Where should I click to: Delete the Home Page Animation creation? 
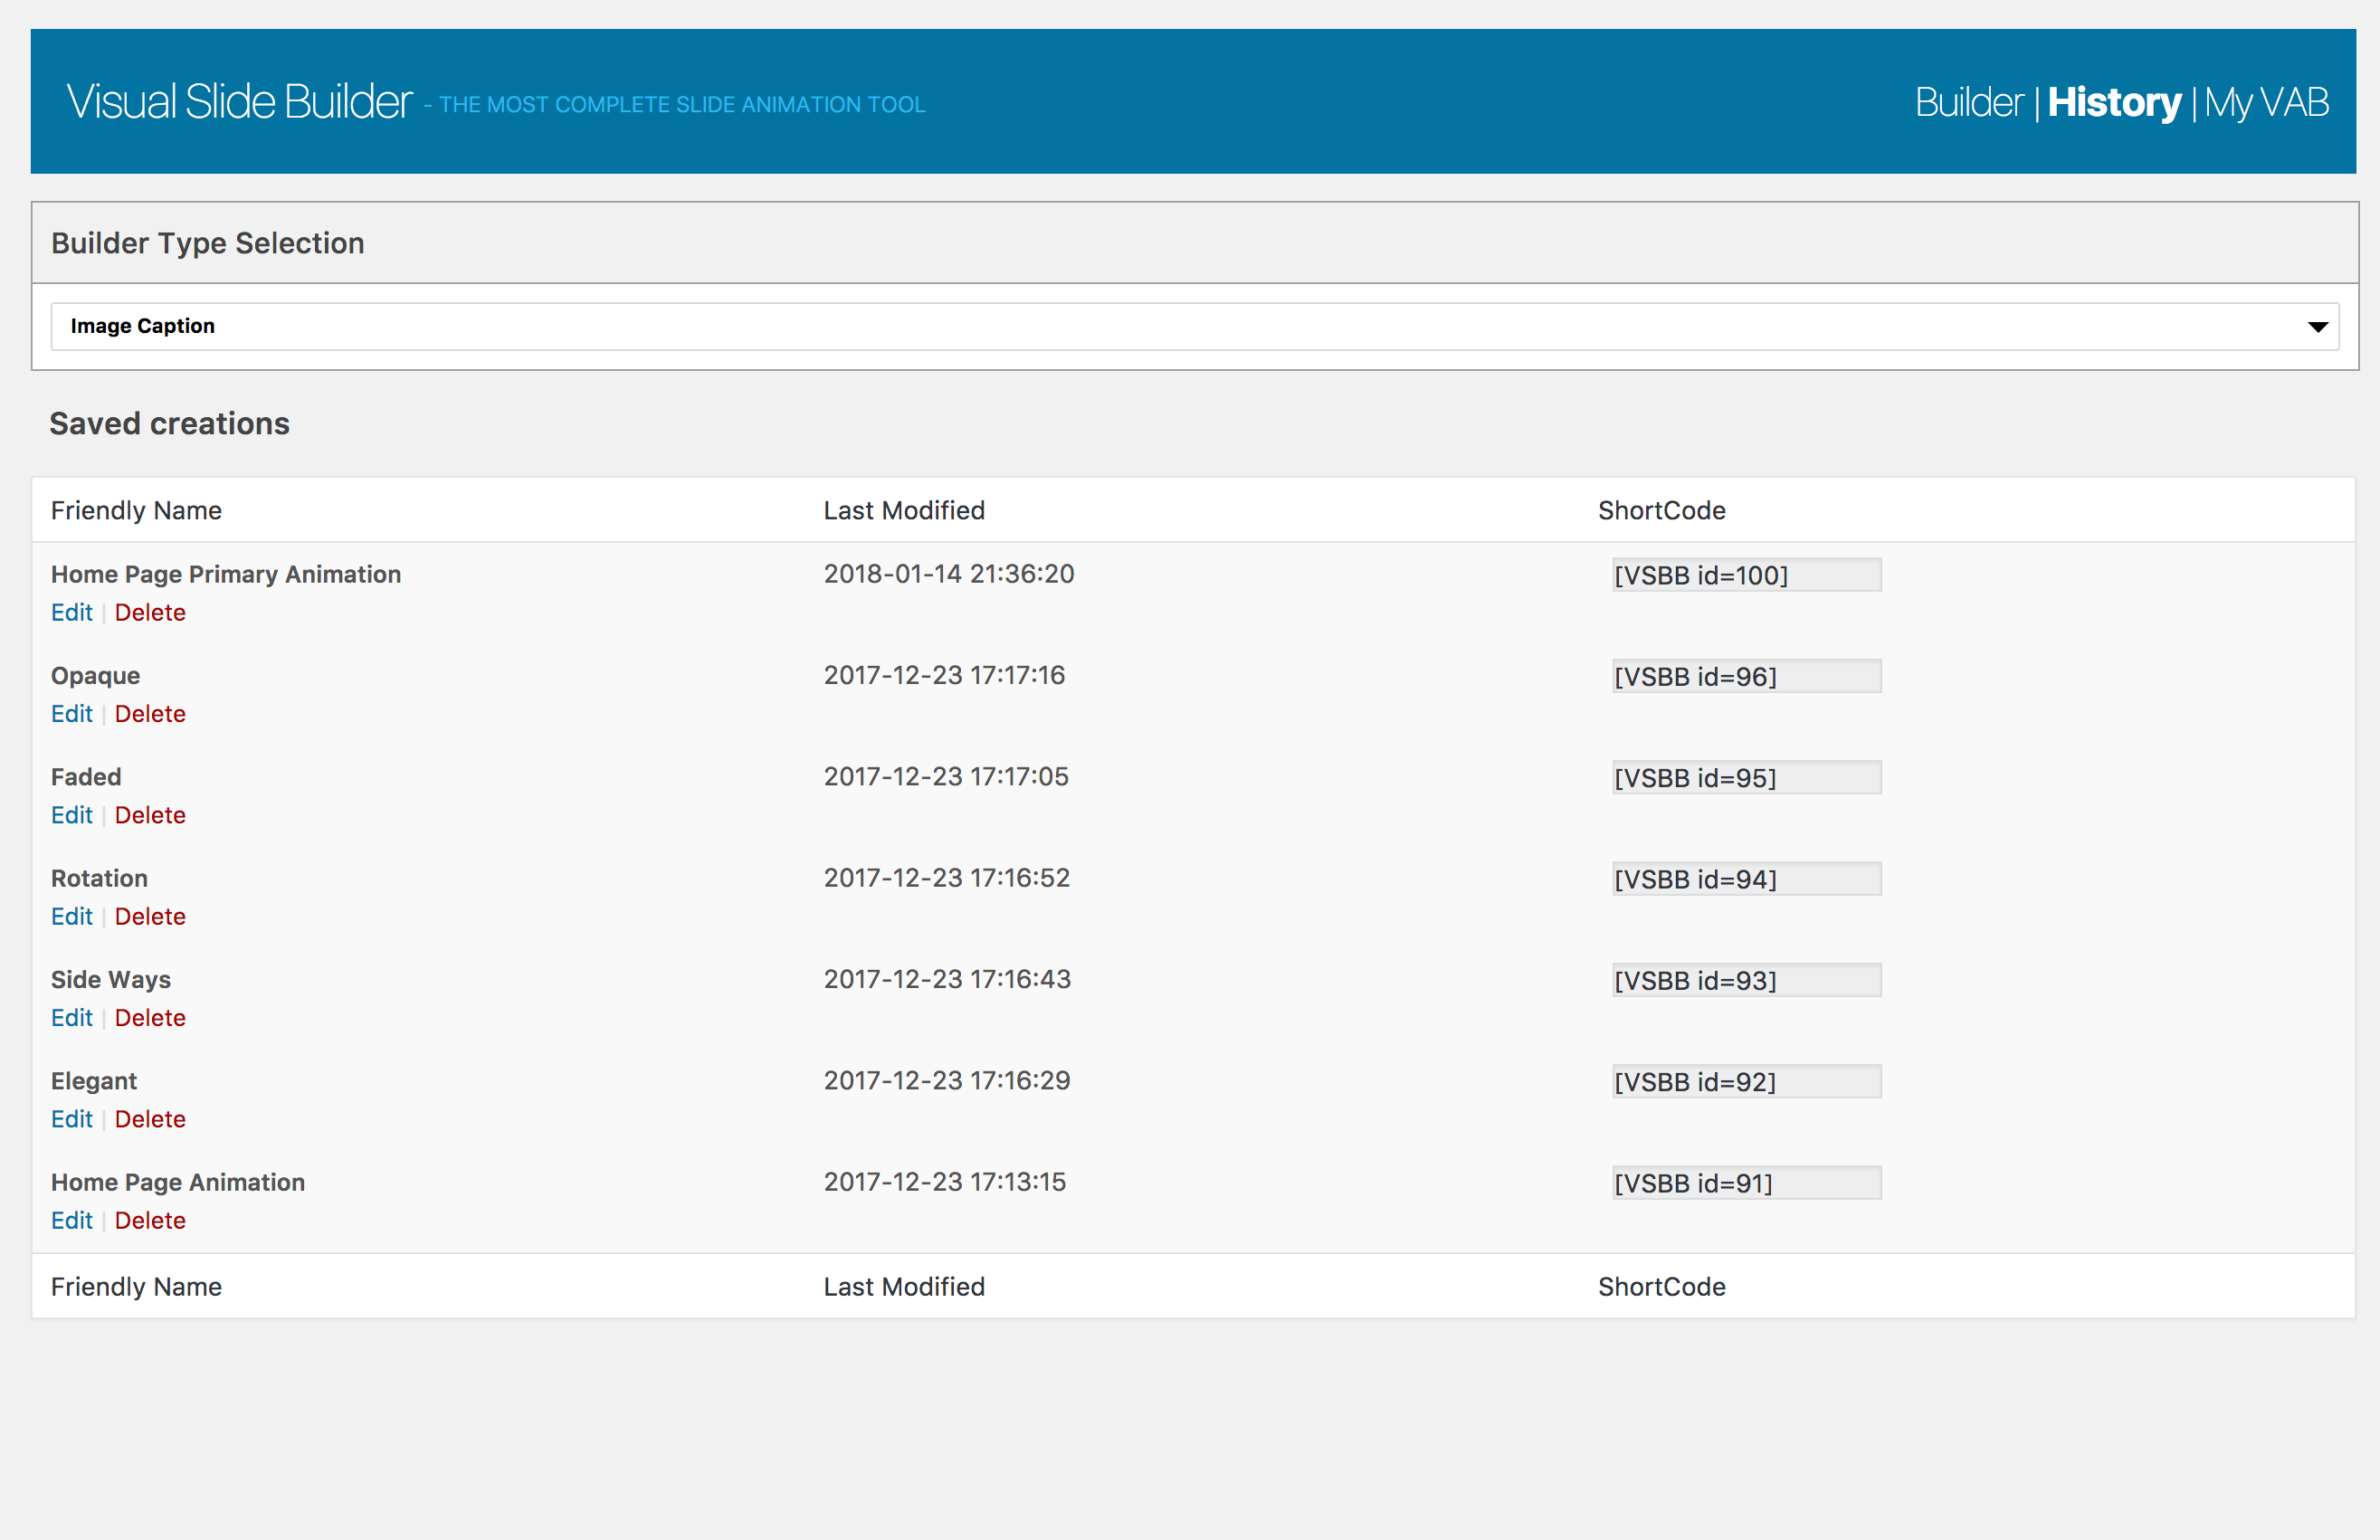click(150, 1220)
